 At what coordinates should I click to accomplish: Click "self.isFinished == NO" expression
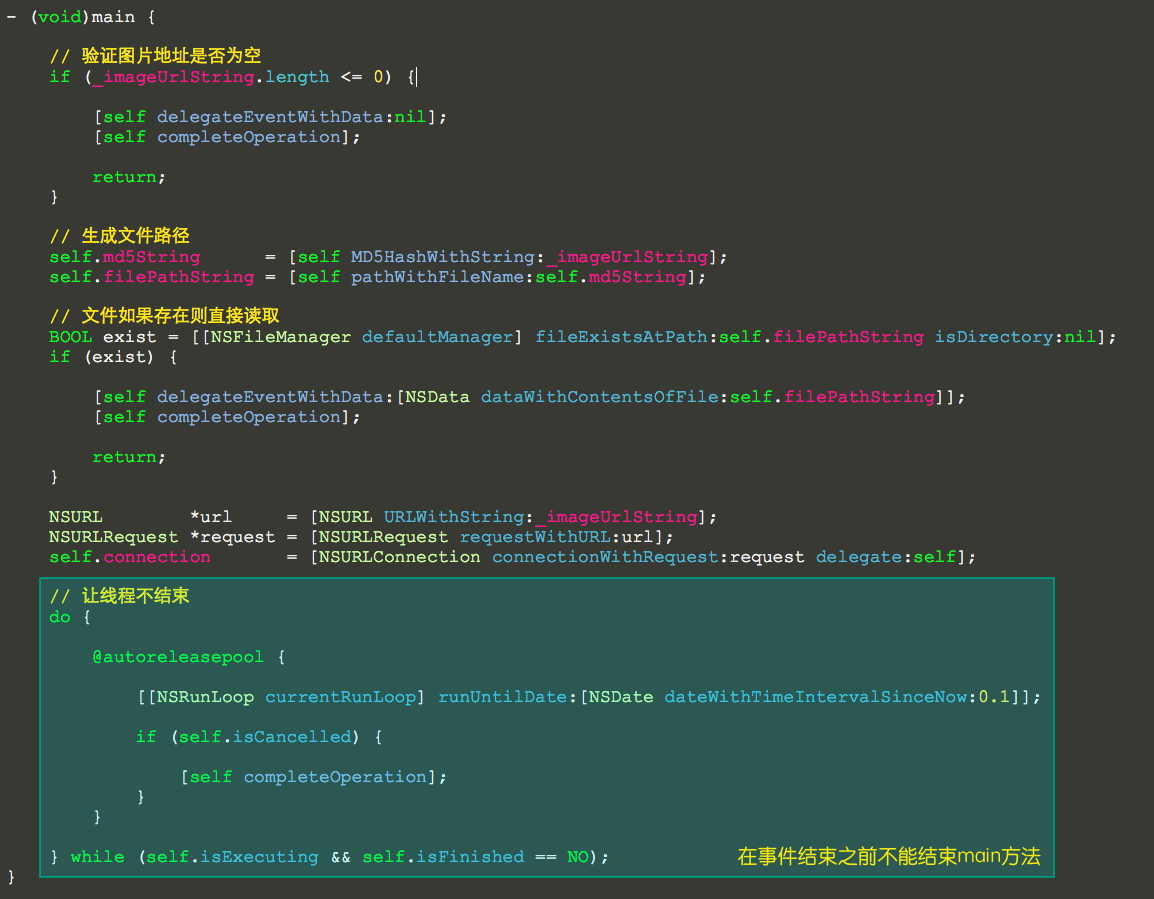point(475,857)
